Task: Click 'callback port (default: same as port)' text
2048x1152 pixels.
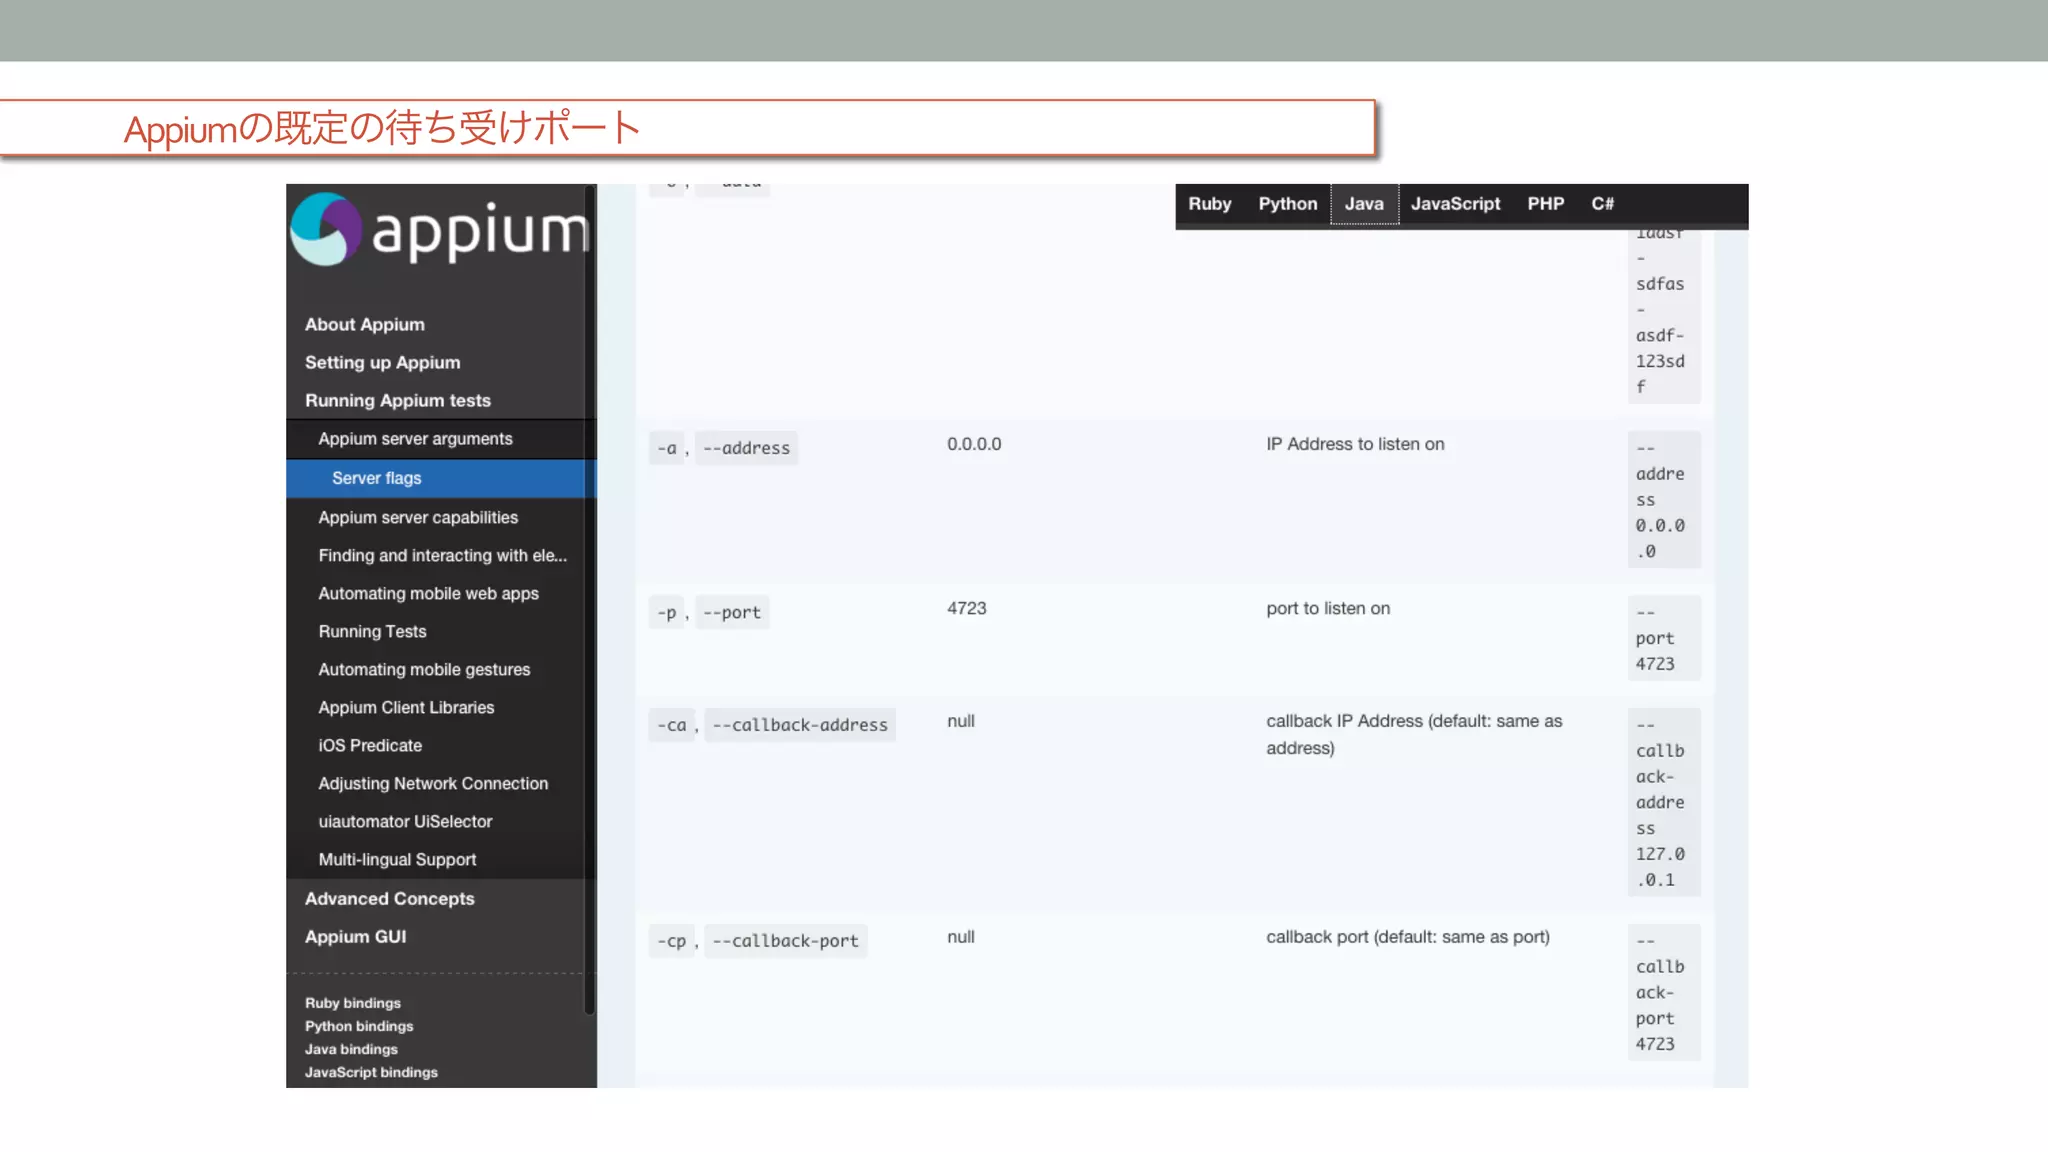Action: [1408, 937]
